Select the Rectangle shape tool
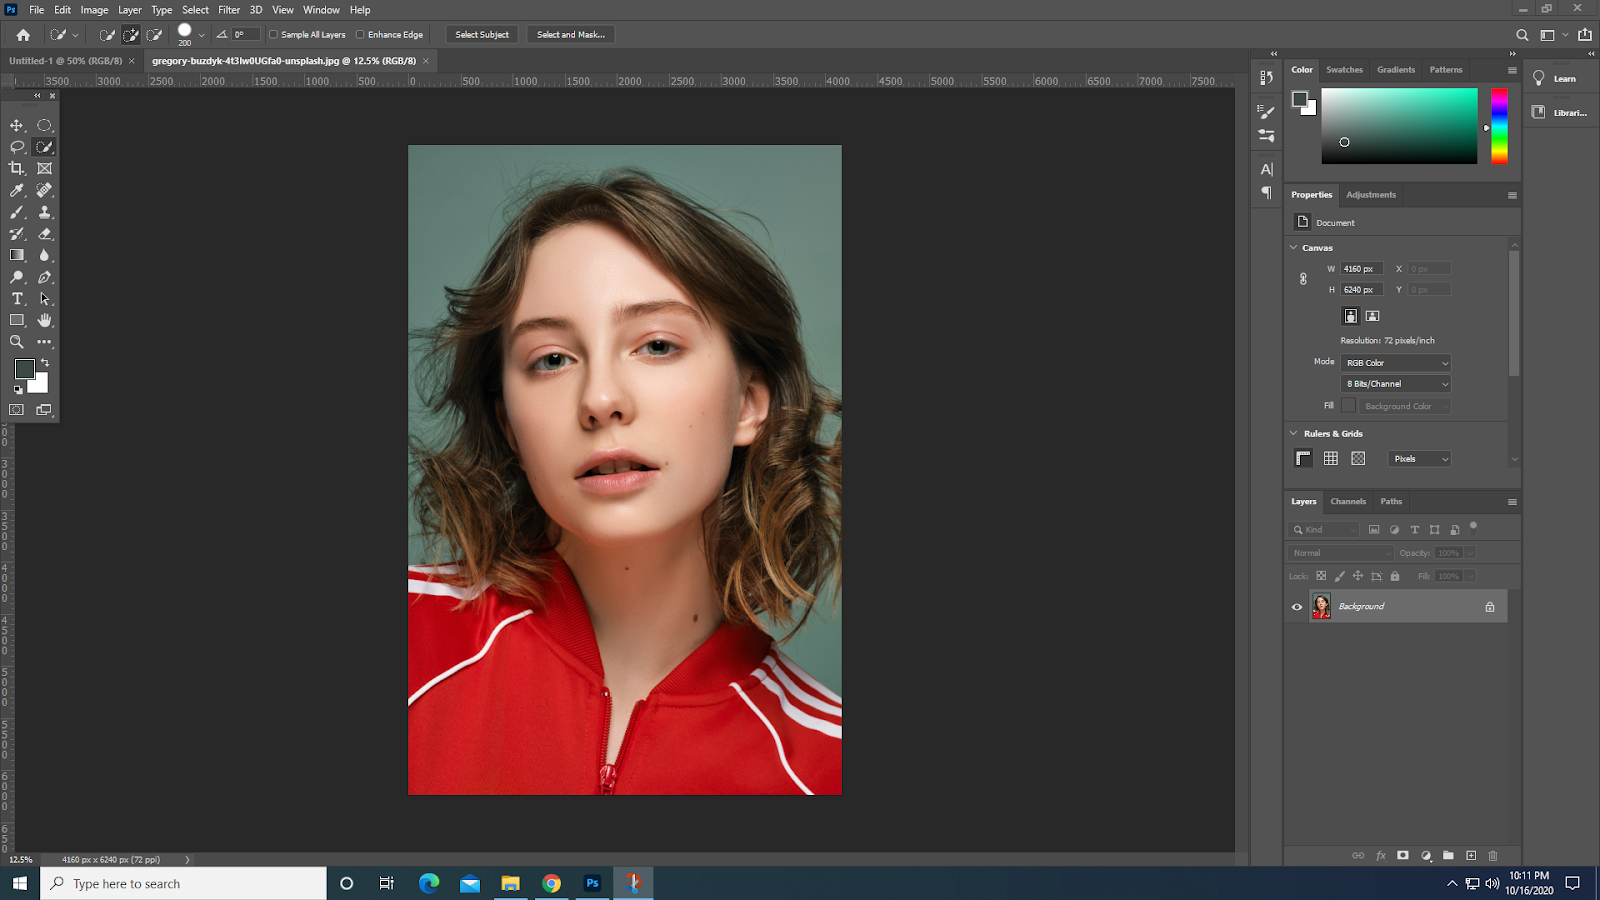Viewport: 1600px width, 900px height. [x=17, y=320]
